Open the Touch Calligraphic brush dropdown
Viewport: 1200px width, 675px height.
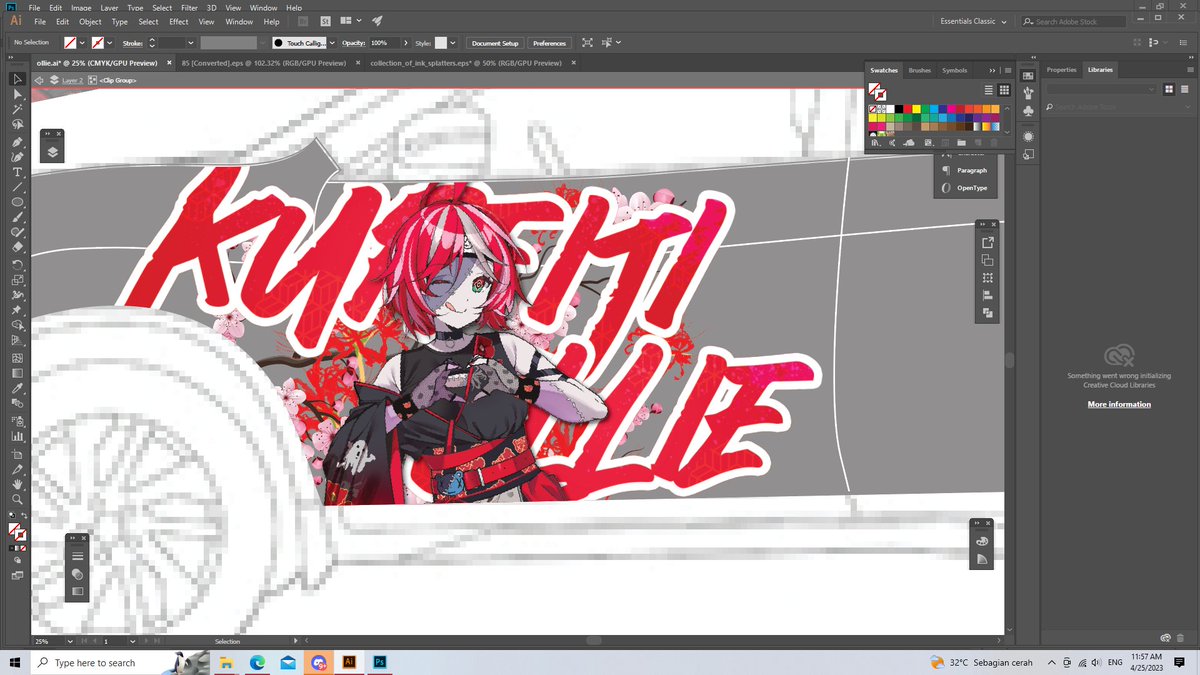(x=332, y=43)
